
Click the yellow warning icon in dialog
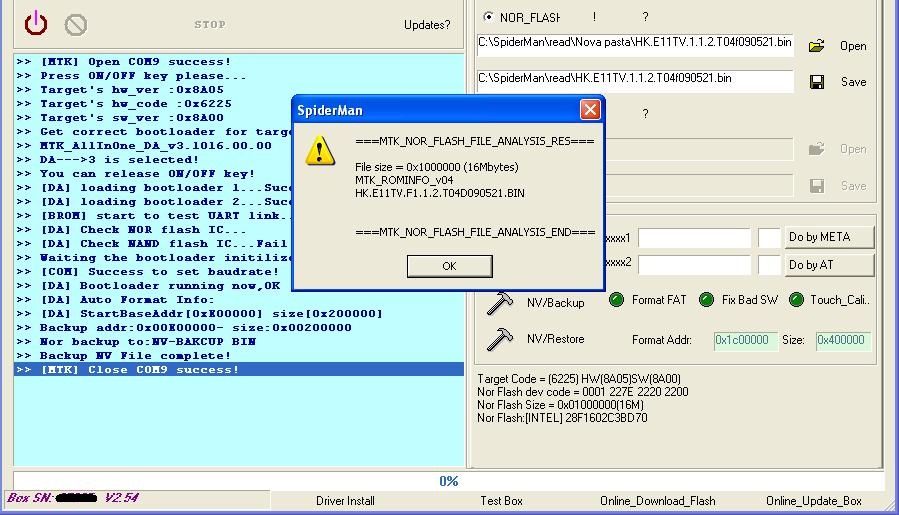[x=320, y=150]
